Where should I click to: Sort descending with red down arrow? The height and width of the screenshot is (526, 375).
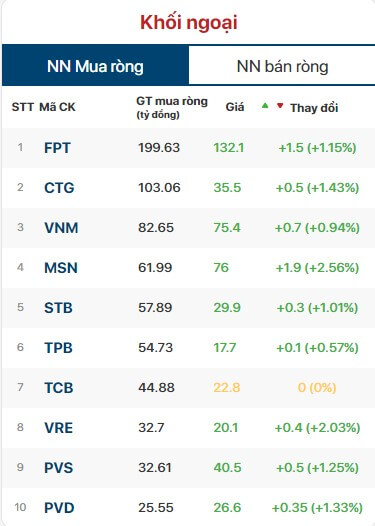click(x=280, y=106)
